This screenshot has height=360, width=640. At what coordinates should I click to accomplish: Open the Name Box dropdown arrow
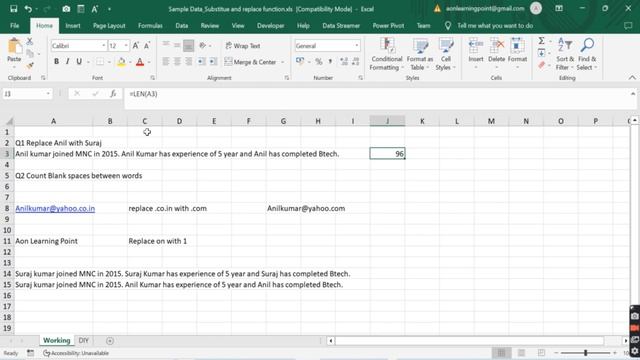48,94
